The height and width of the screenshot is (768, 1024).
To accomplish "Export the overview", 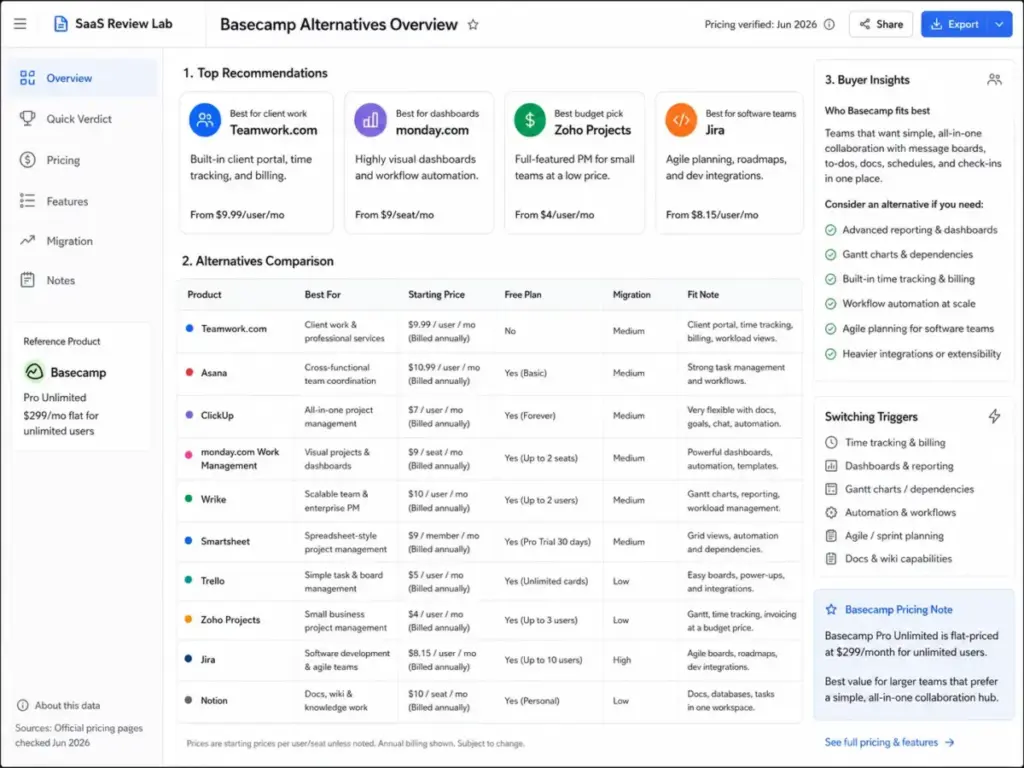I will 954,24.
